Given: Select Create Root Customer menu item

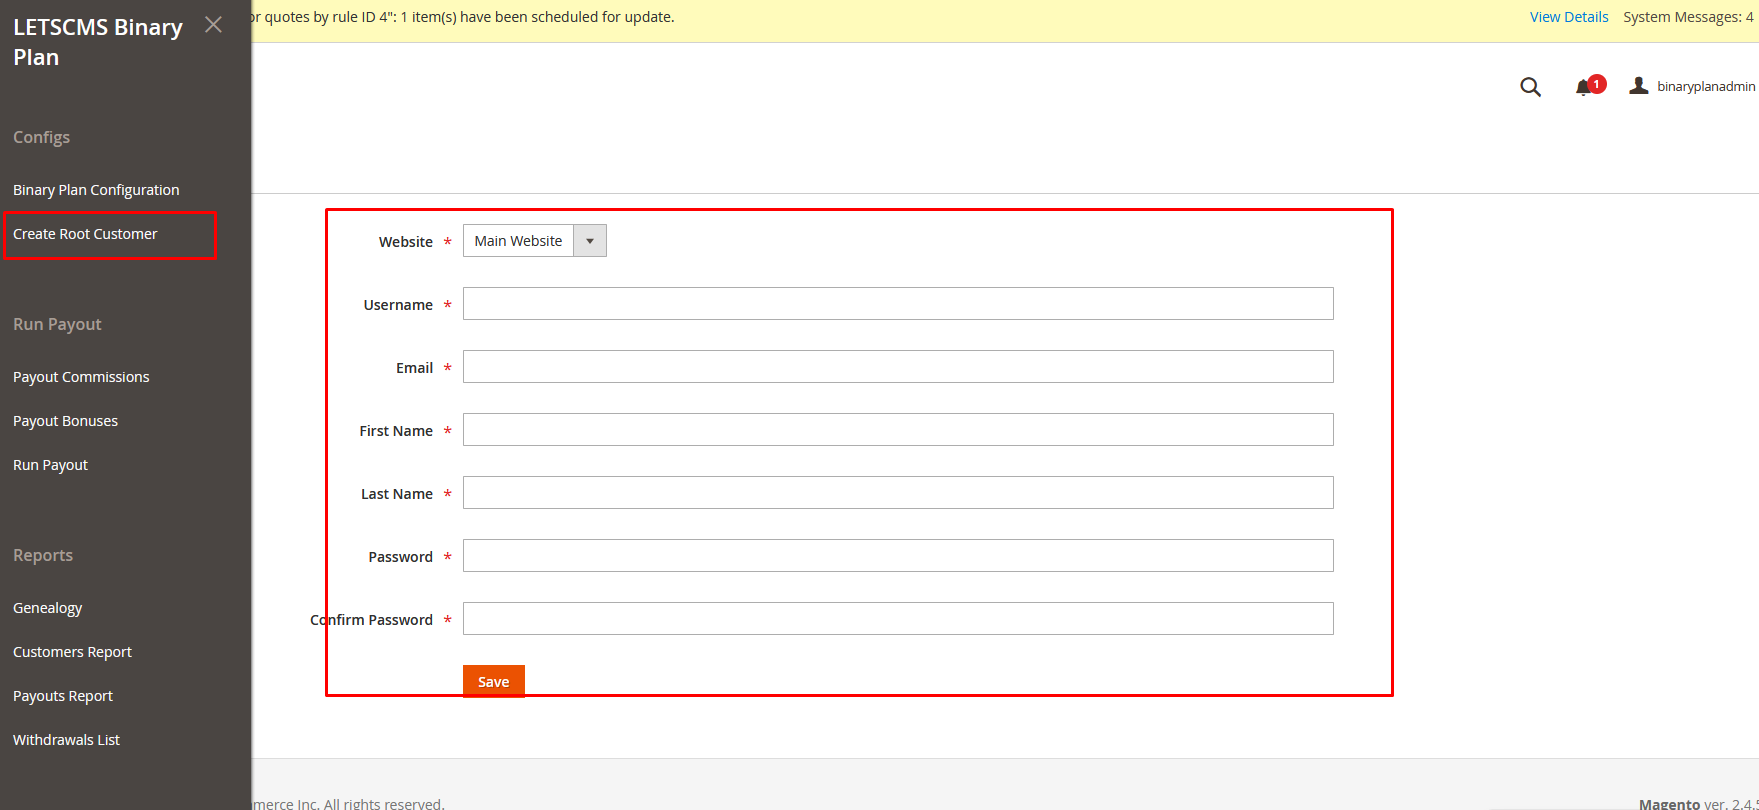Looking at the screenshot, I should click(x=85, y=234).
